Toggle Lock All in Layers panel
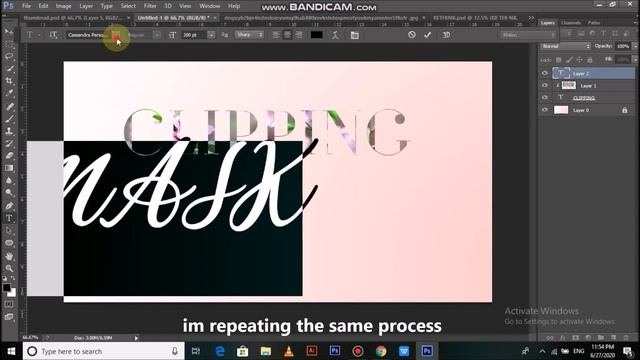 590,60
